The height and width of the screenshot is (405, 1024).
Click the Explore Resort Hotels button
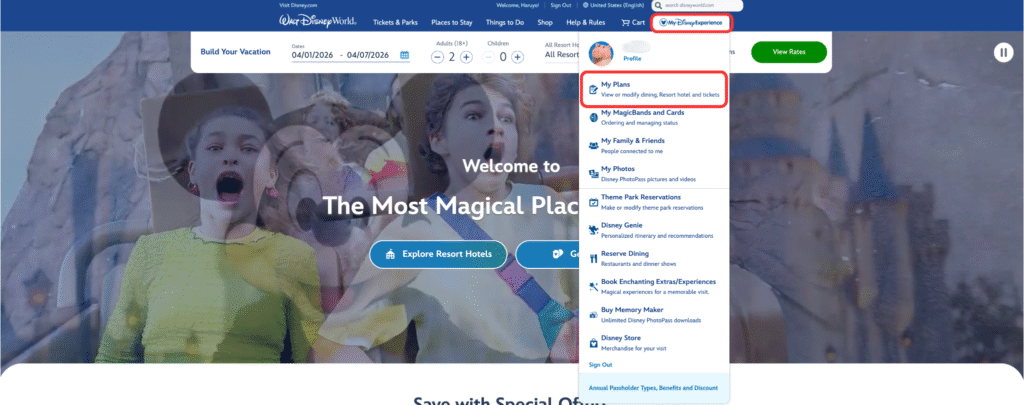(x=438, y=254)
